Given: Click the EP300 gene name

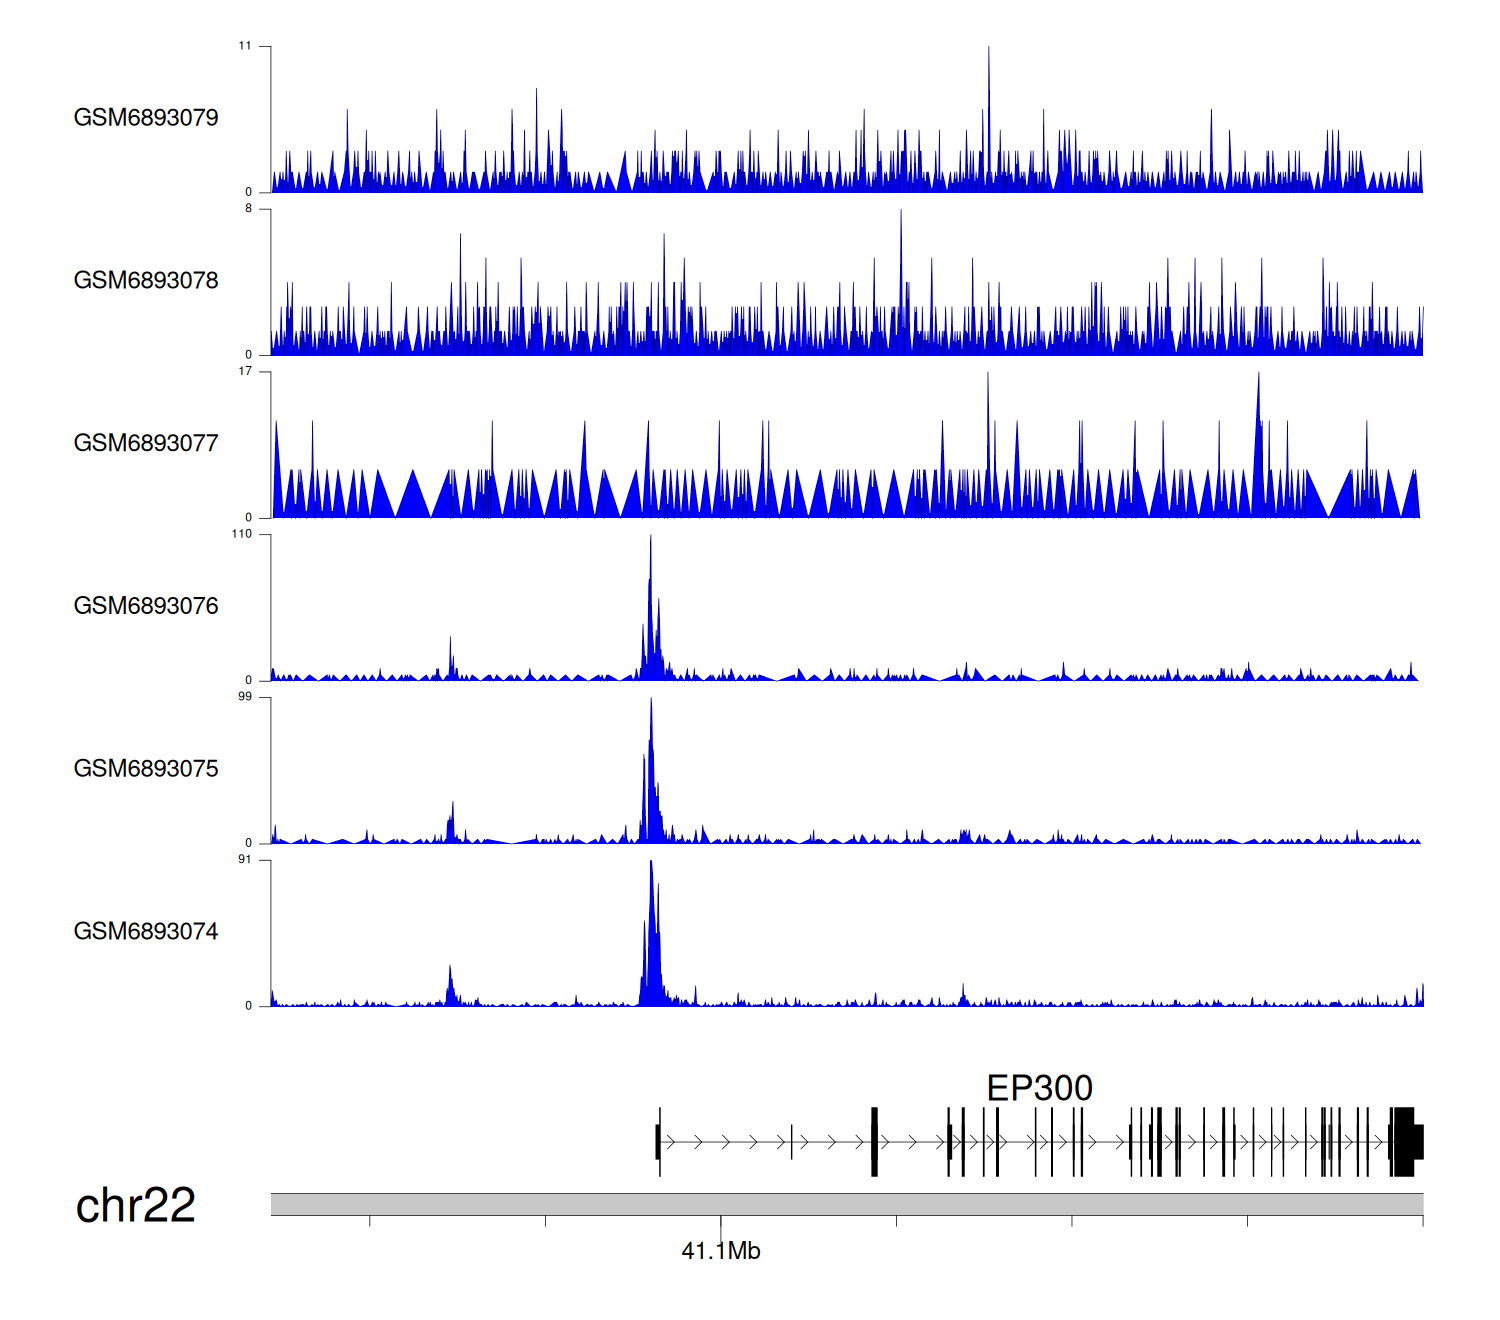Looking at the screenshot, I should [1039, 1088].
